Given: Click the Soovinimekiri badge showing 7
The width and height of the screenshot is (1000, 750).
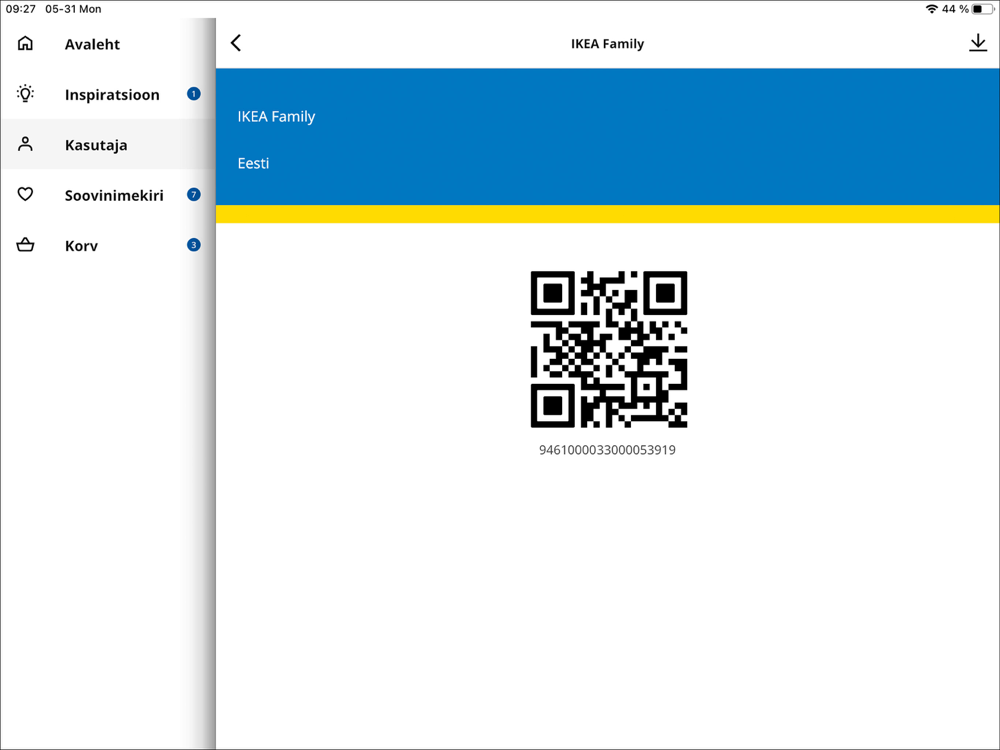Looking at the screenshot, I should pos(194,195).
